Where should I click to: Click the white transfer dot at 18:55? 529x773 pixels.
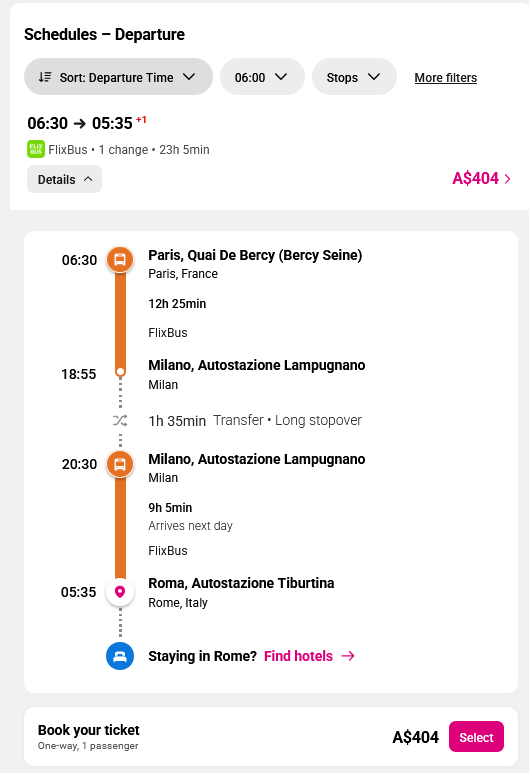[120, 371]
